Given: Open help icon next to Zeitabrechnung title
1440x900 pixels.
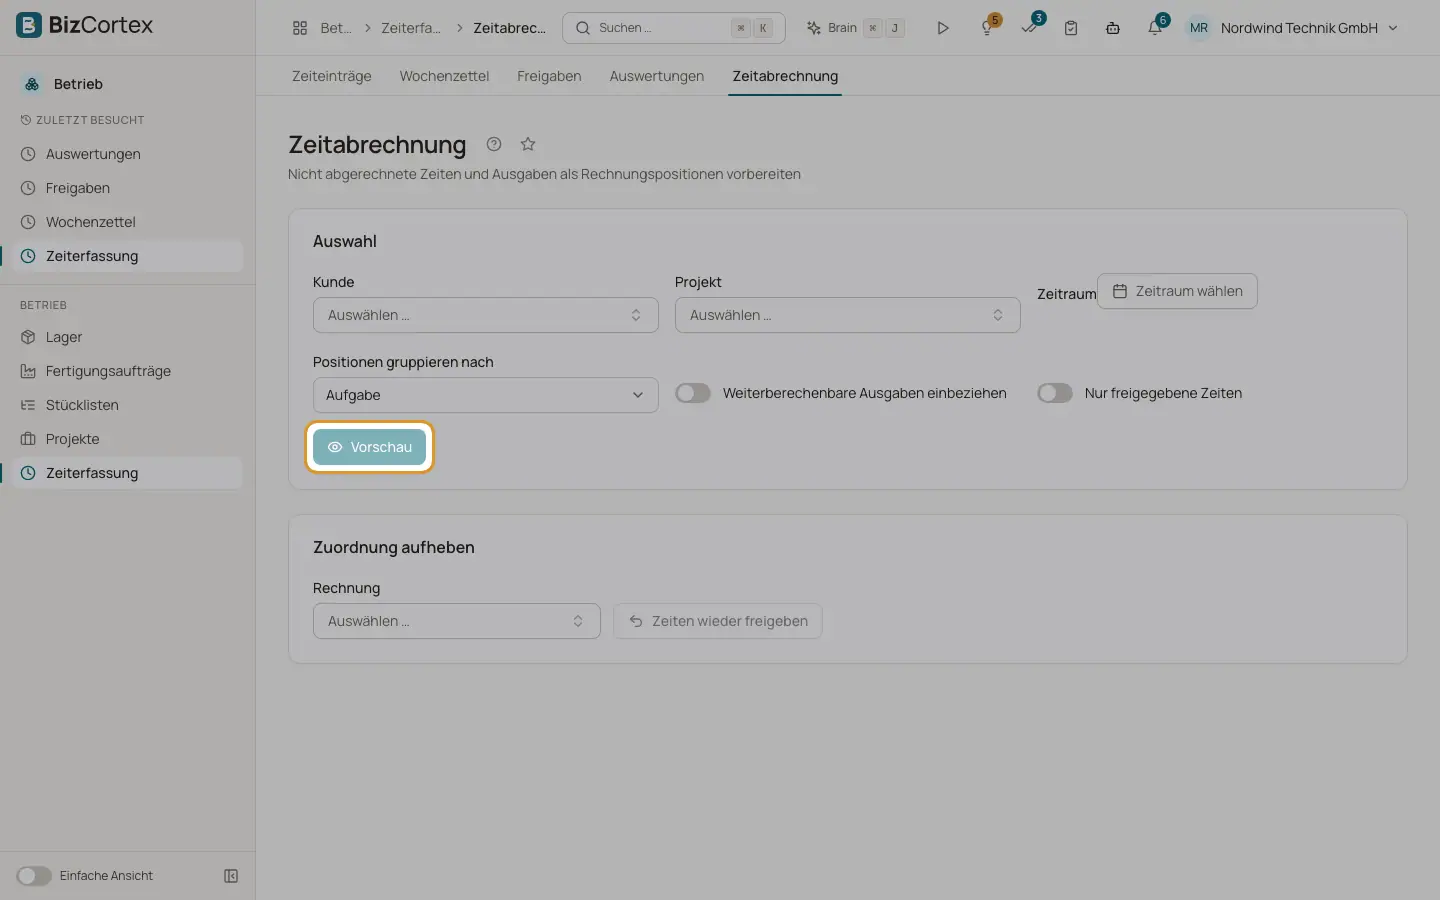Looking at the screenshot, I should click(494, 144).
